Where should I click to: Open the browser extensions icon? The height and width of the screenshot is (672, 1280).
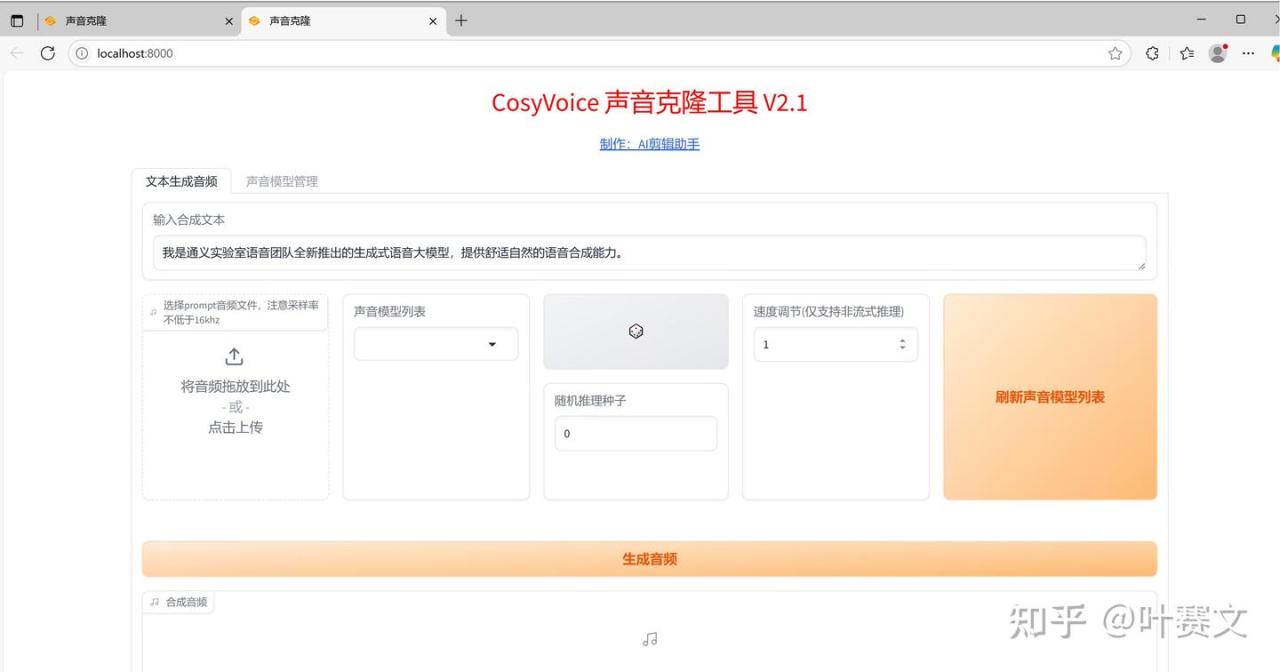click(1152, 54)
